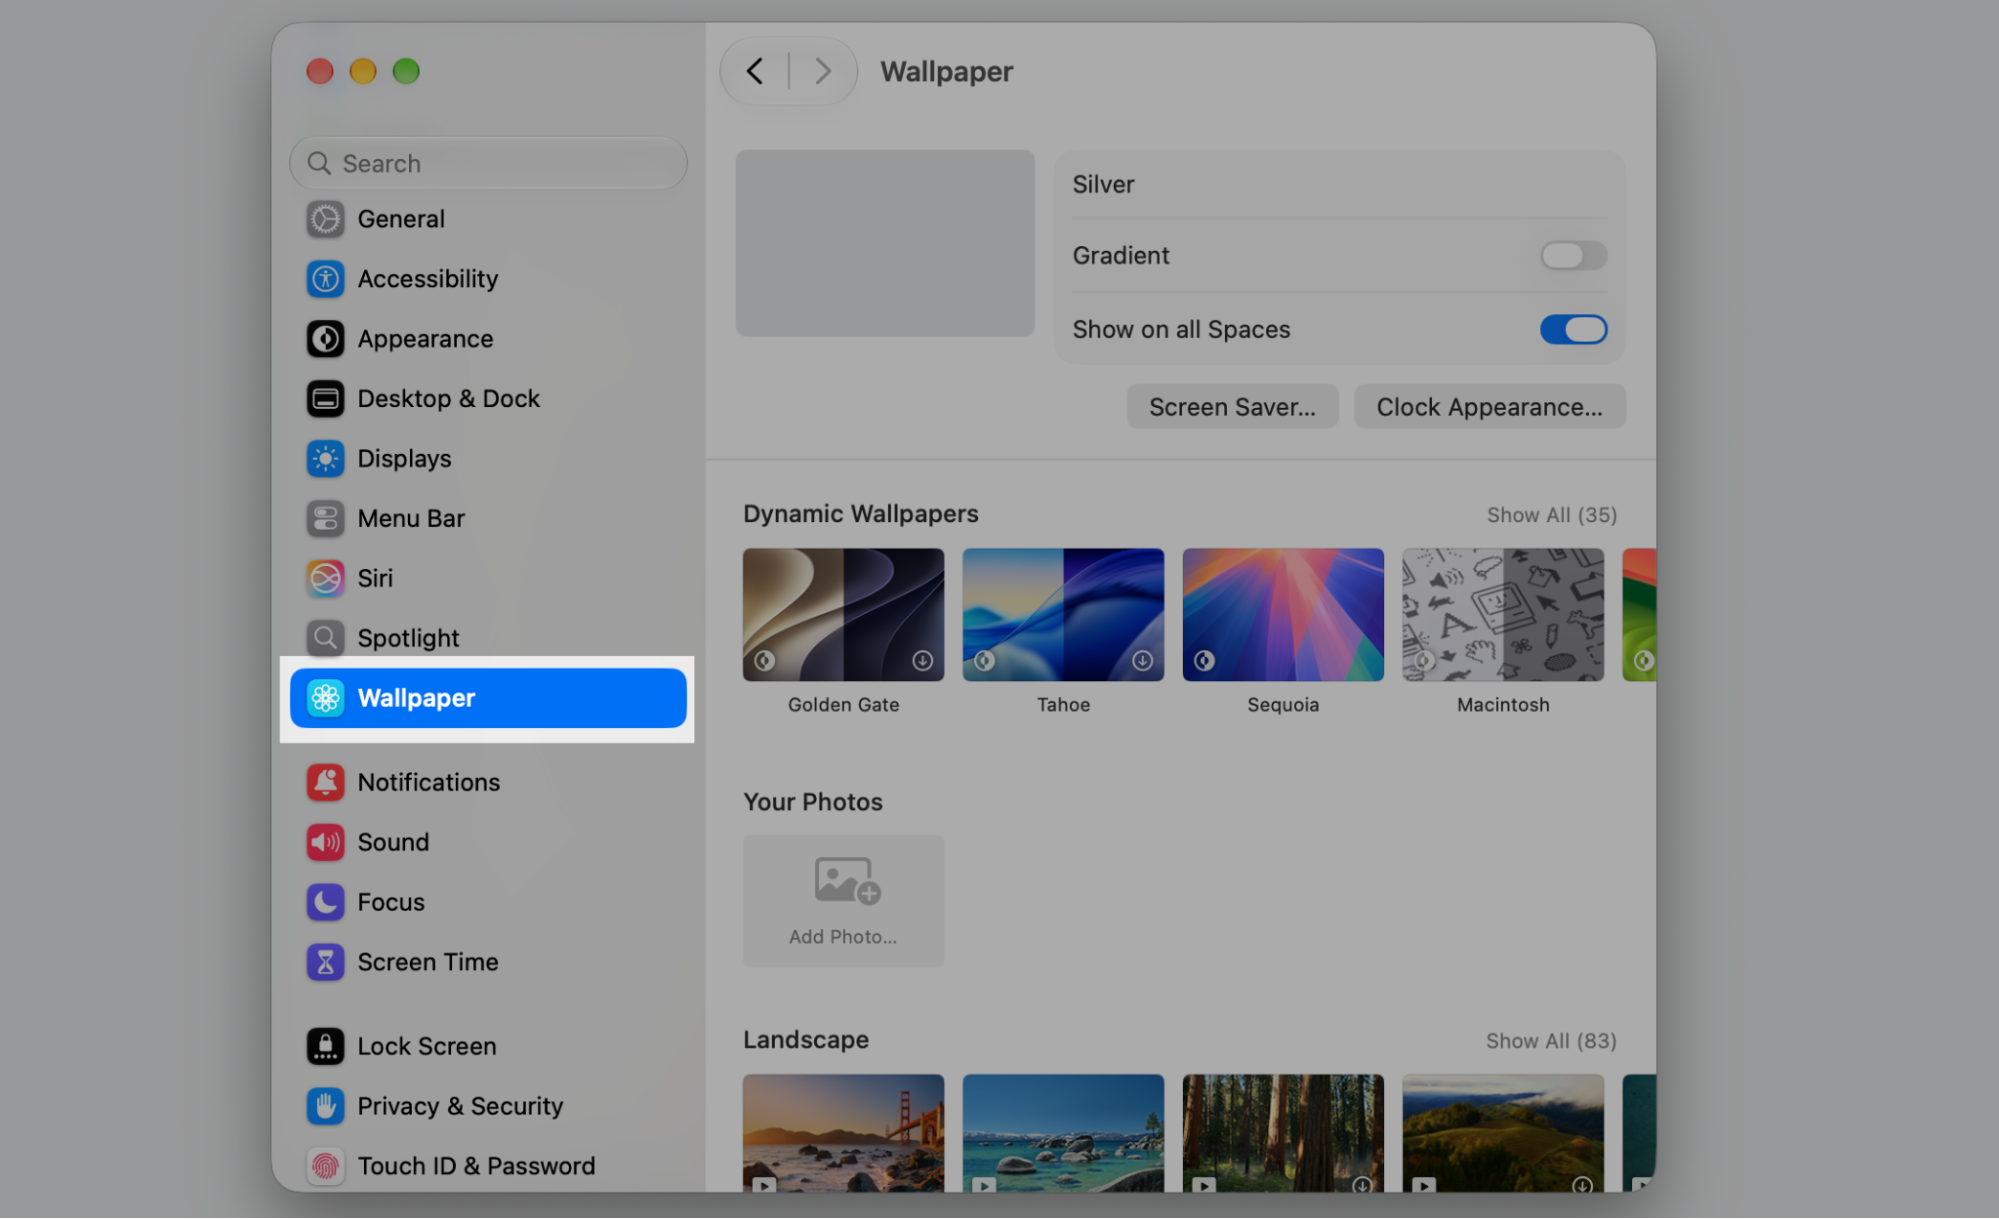Screen dimensions: 1999x1219
Task: Open Menu Bar settings
Action: 487,519
